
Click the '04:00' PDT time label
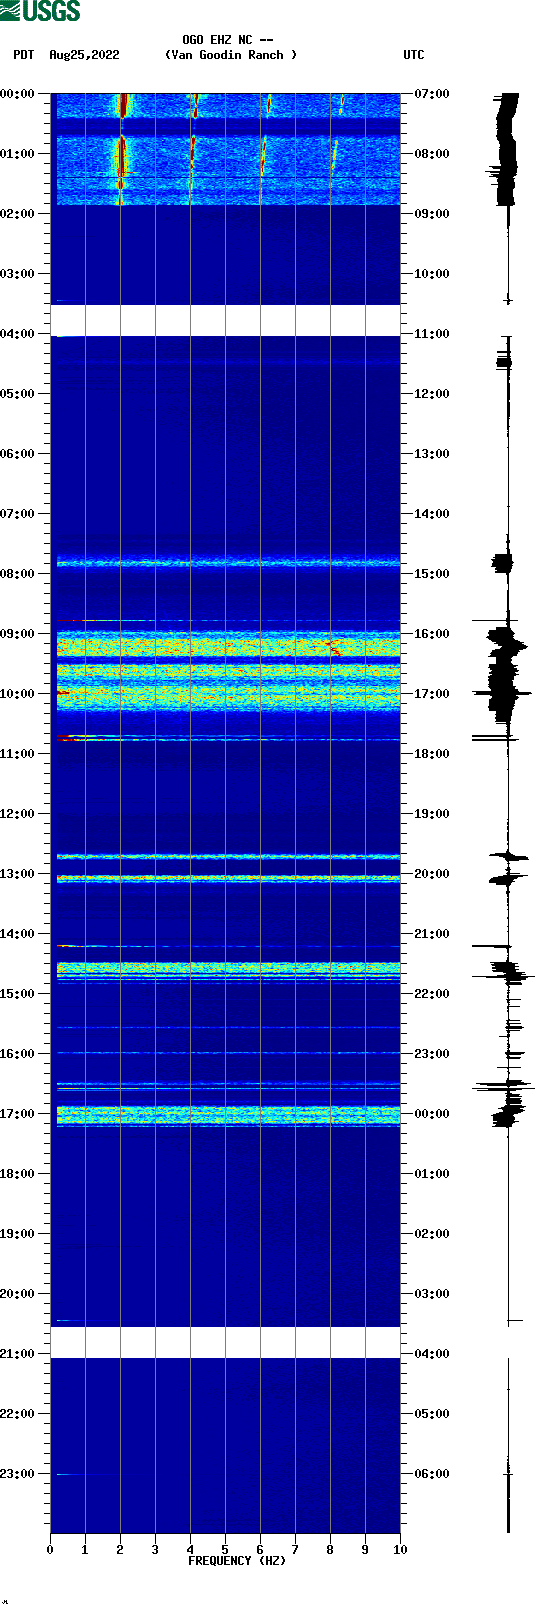click(17, 334)
